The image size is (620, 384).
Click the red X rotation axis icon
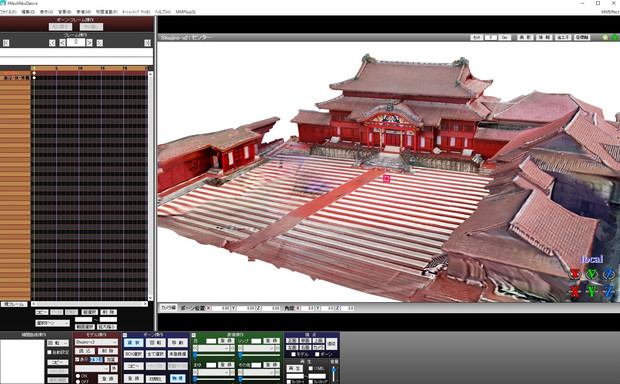point(575,274)
